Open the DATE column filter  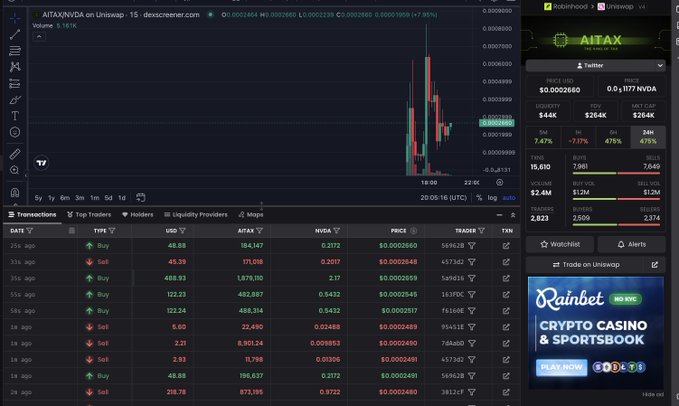pos(29,231)
